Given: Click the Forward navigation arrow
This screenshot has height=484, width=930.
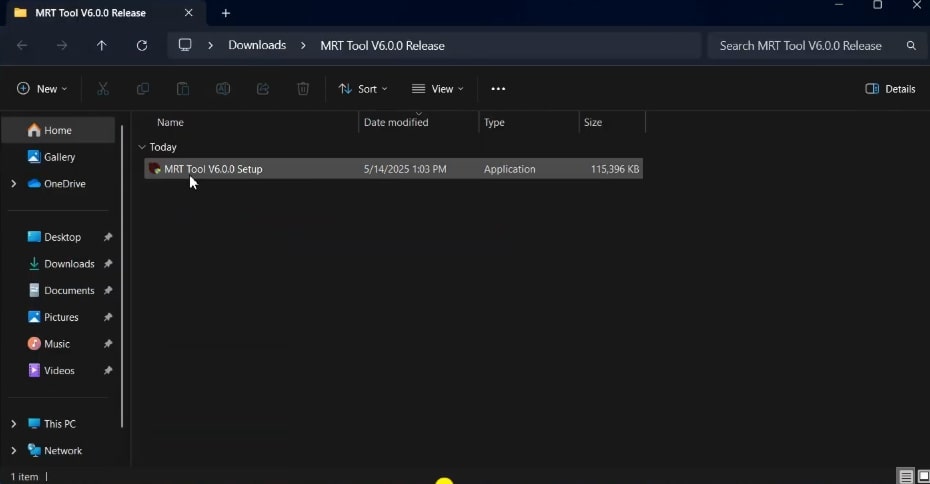Looking at the screenshot, I should pyautogui.click(x=62, y=46).
